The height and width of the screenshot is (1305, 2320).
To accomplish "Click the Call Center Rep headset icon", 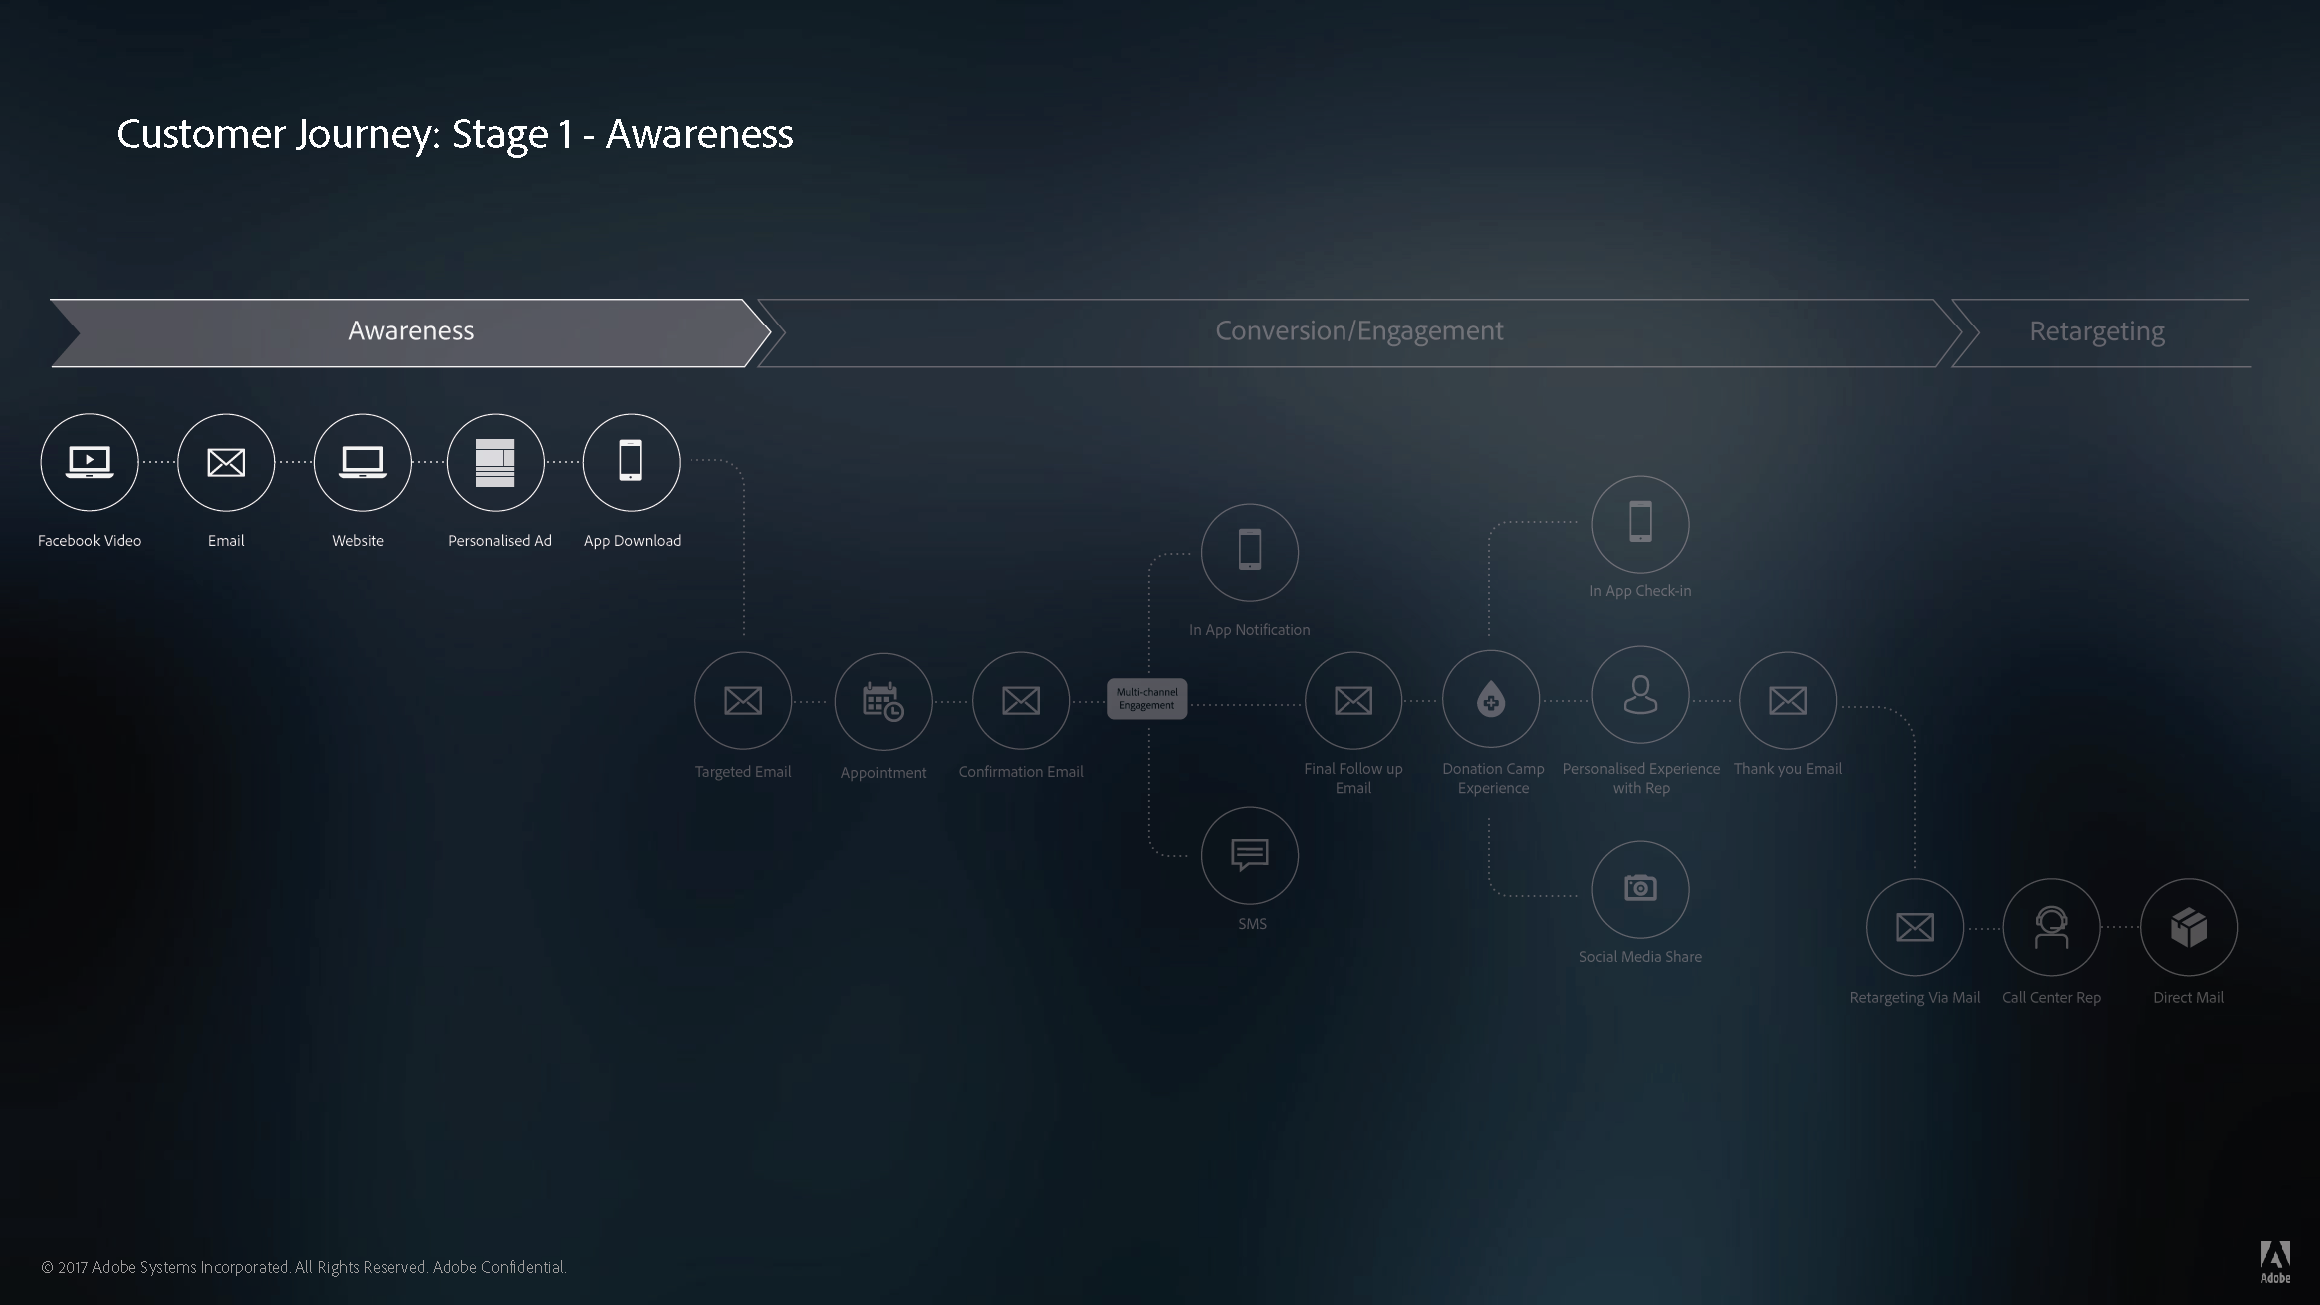I will (2051, 927).
